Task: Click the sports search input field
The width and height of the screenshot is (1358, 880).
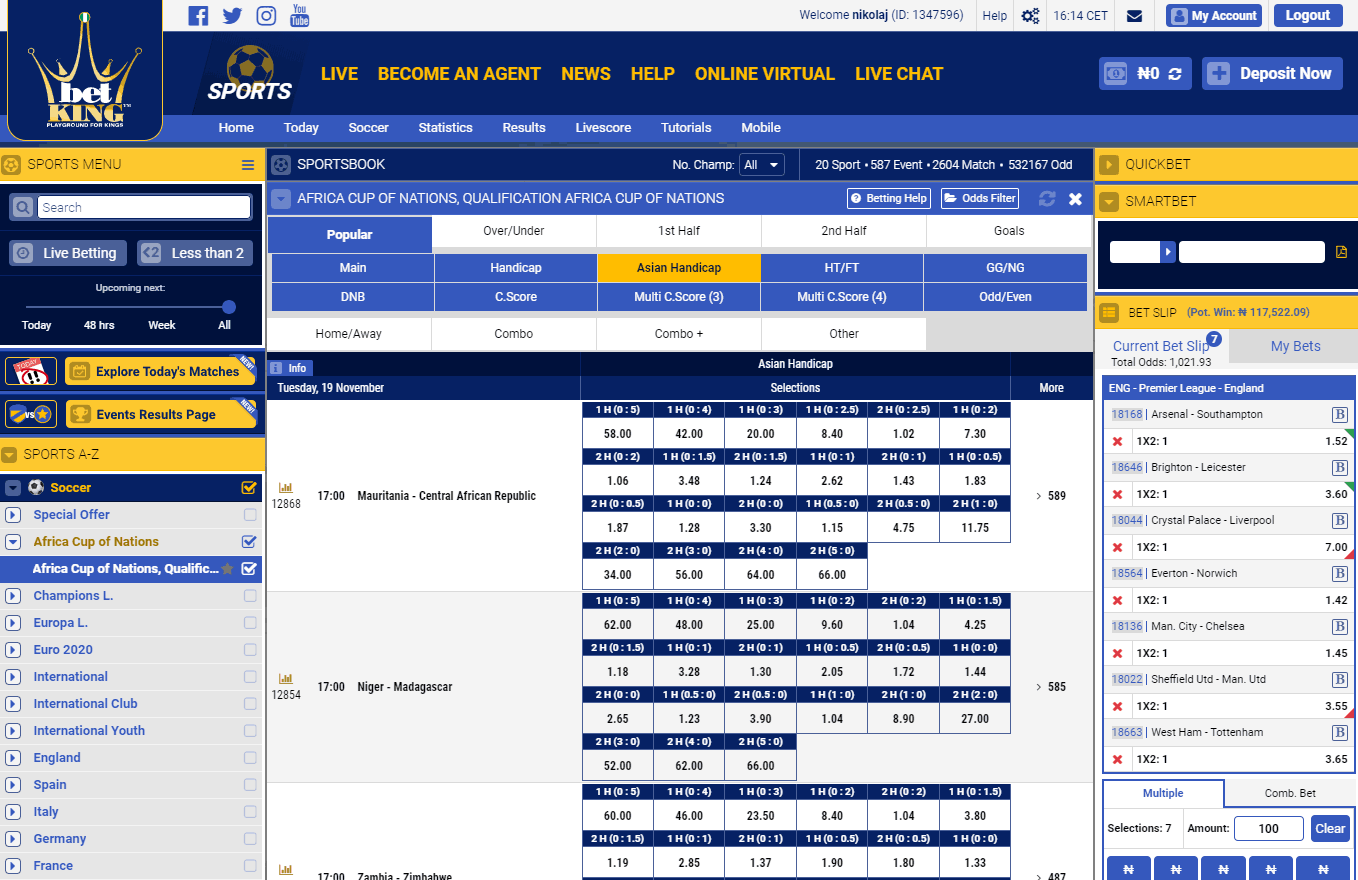Action: (144, 207)
